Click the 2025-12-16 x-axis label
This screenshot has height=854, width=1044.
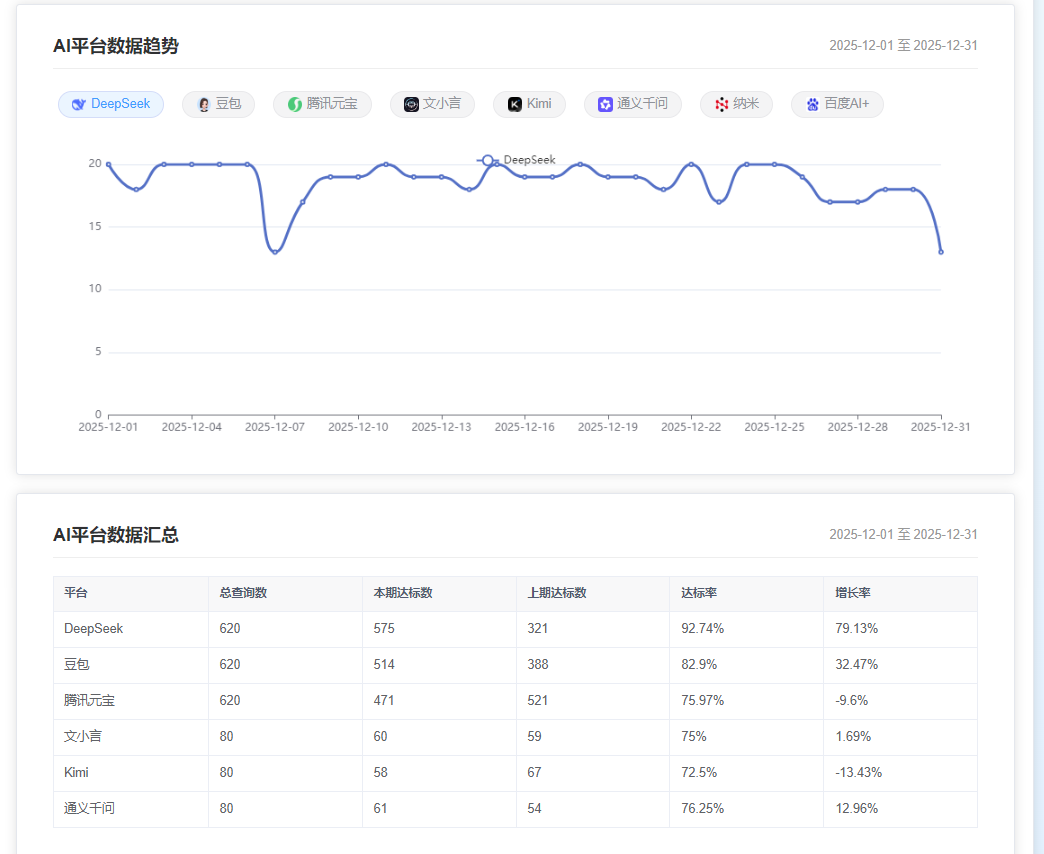[x=525, y=427]
